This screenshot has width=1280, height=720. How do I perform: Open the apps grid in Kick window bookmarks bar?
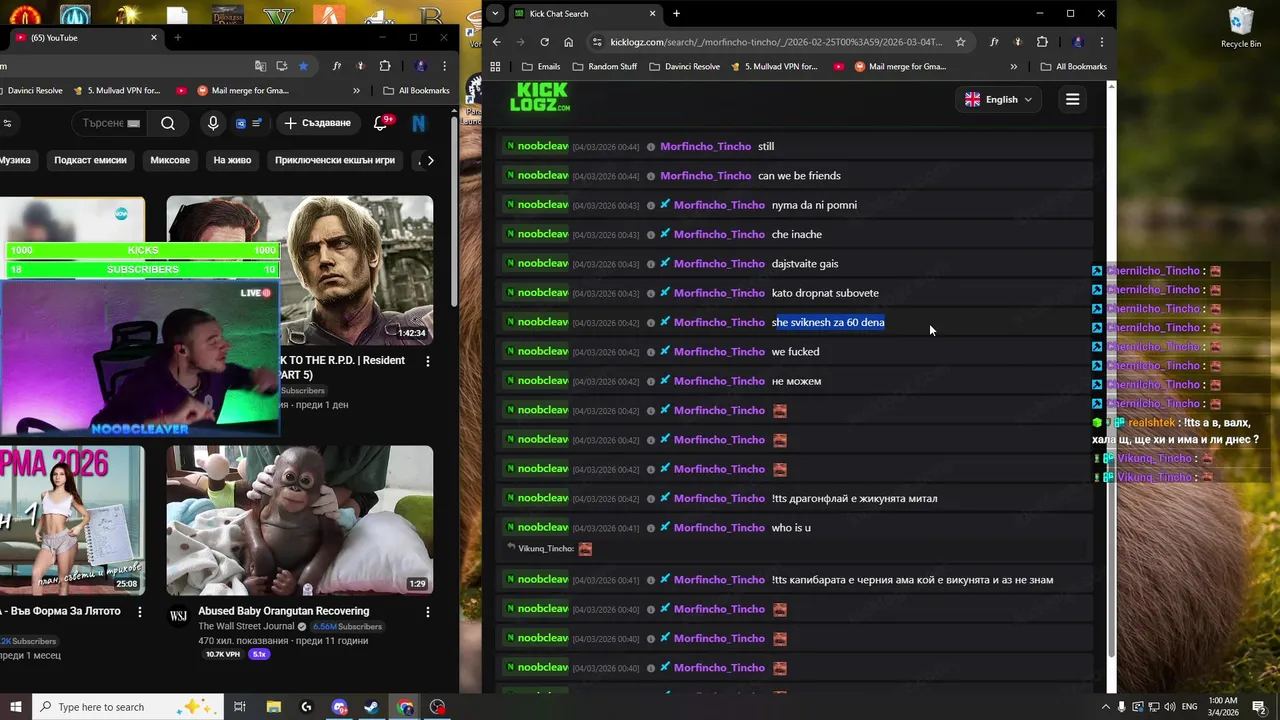tap(495, 67)
